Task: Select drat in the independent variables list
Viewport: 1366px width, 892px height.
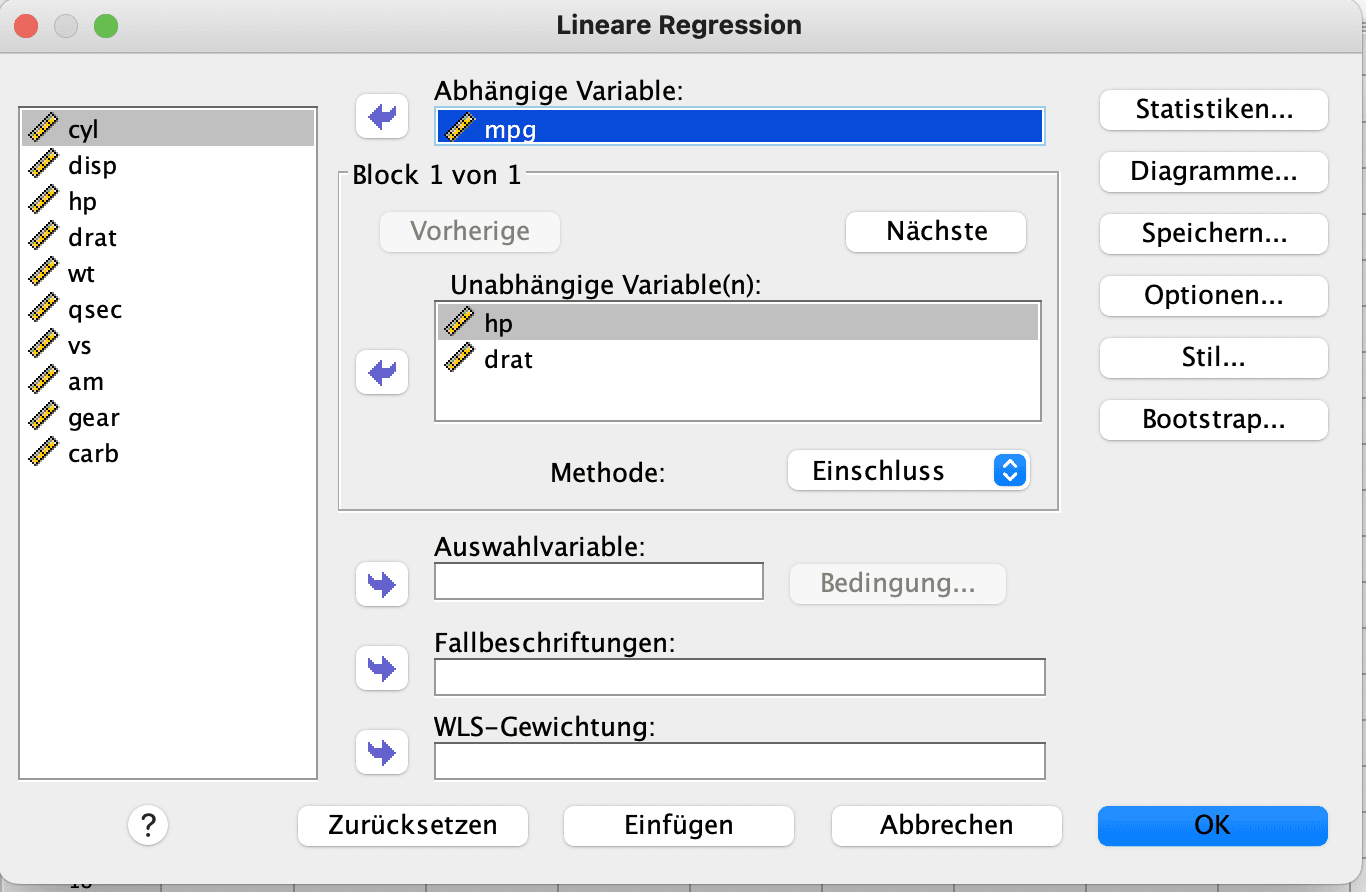Action: click(x=508, y=359)
